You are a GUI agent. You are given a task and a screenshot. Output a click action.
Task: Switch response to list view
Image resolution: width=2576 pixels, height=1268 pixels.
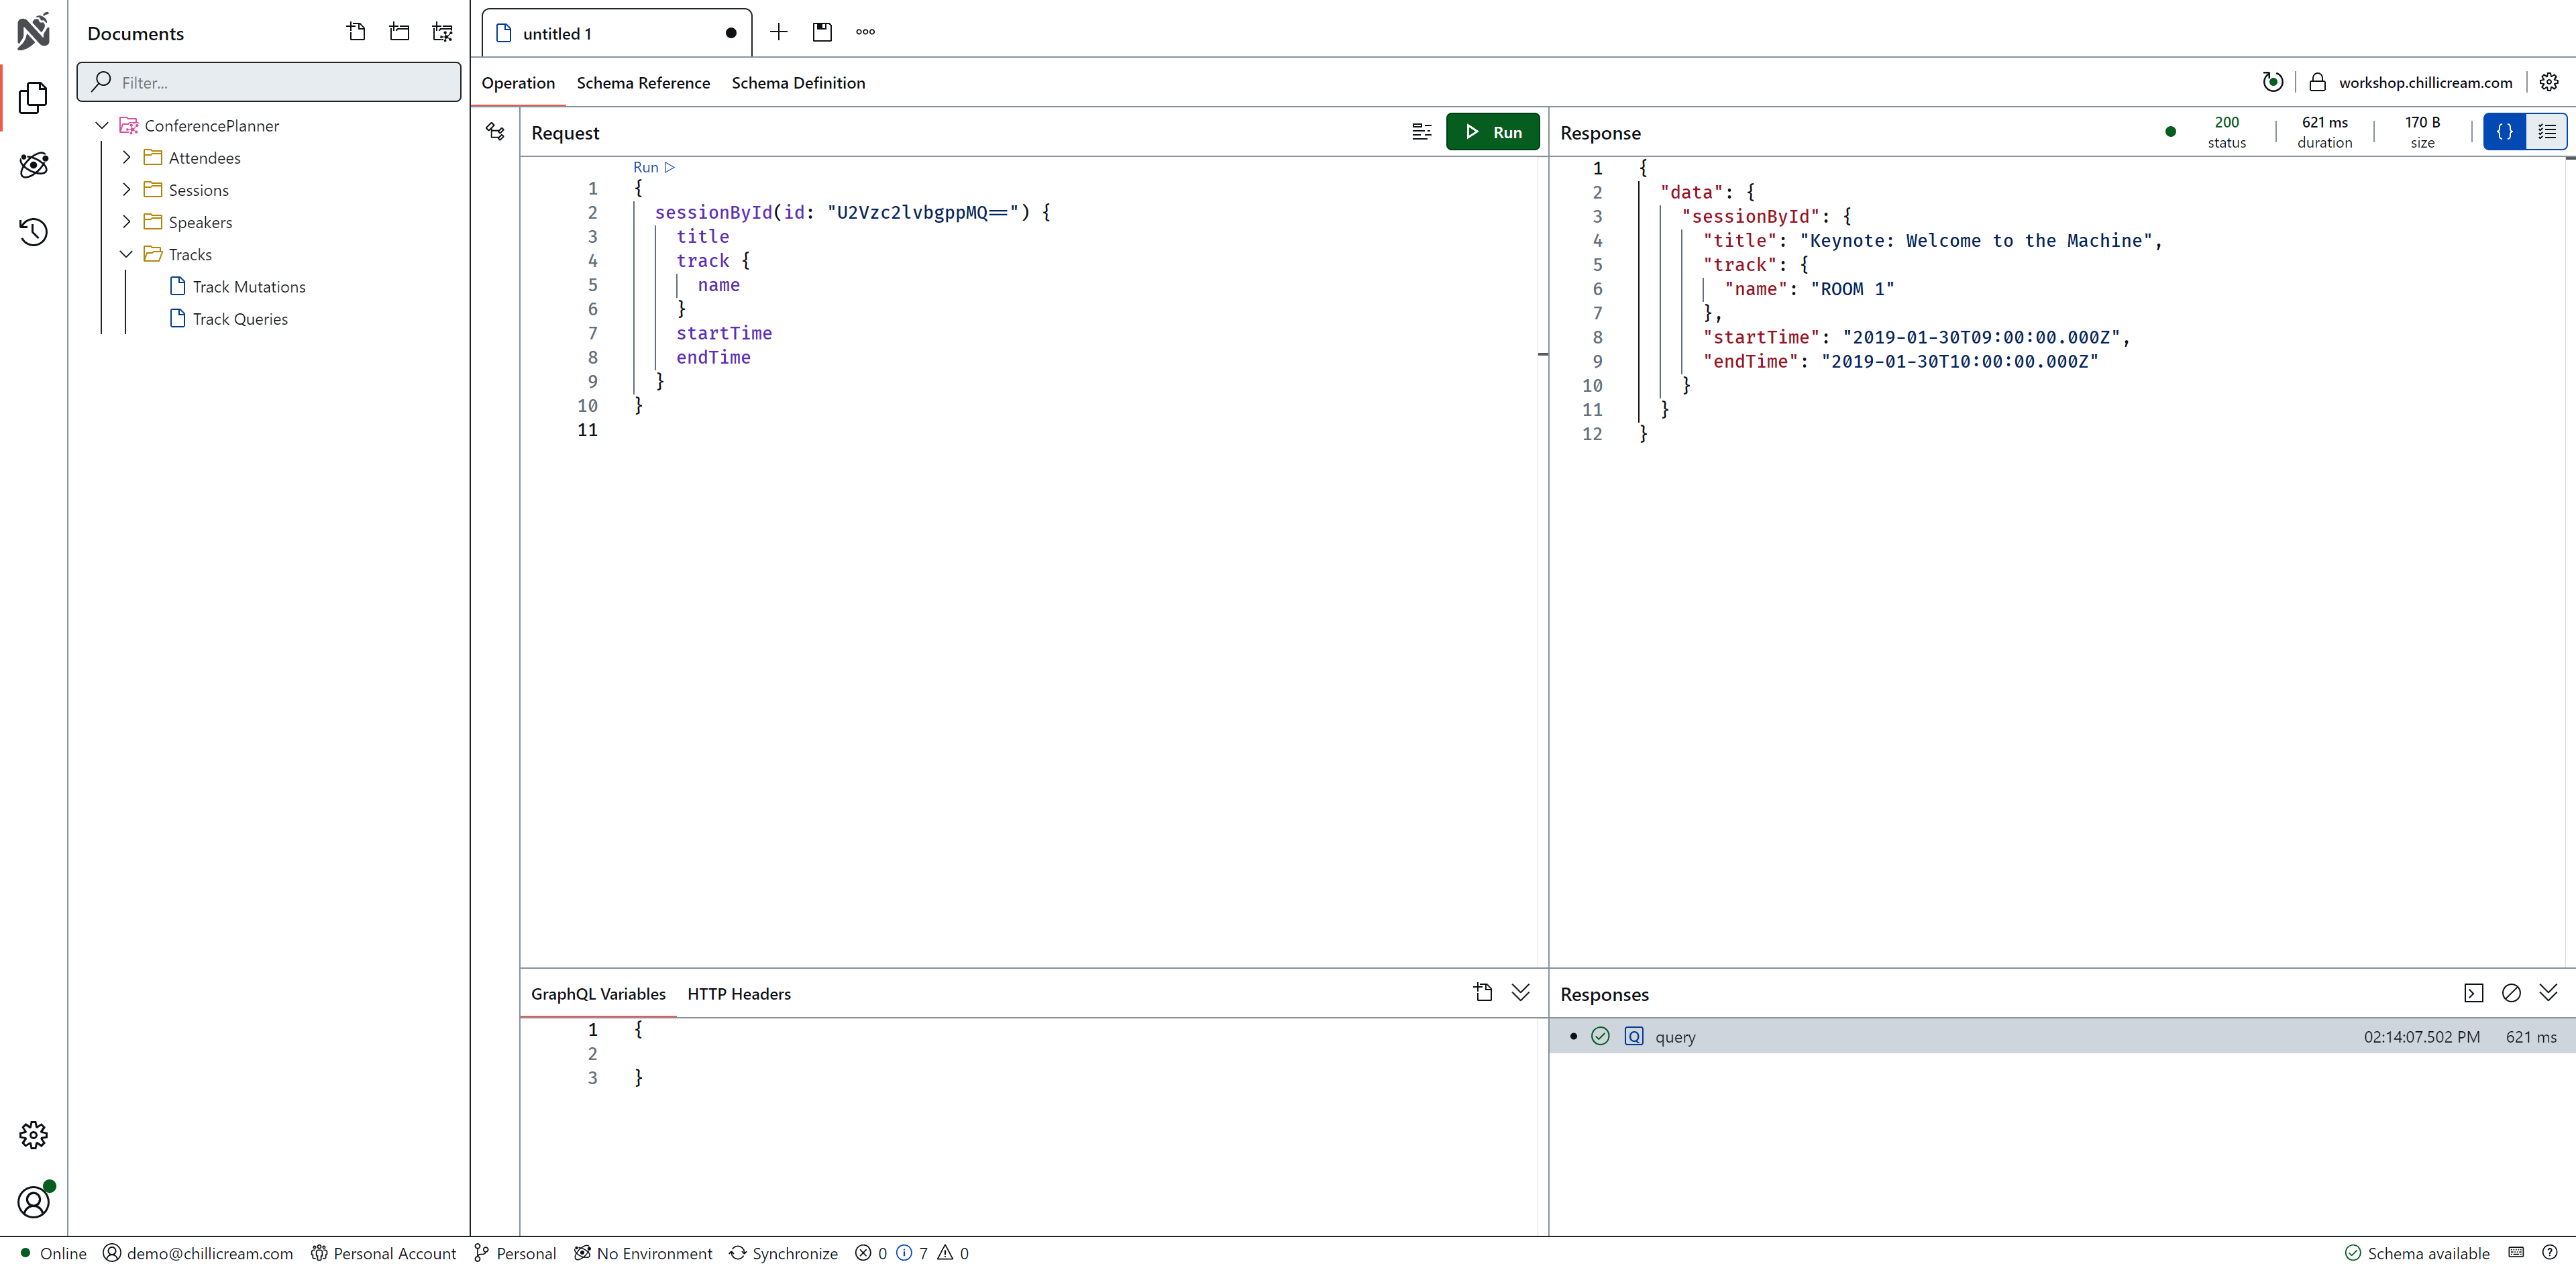(2546, 132)
